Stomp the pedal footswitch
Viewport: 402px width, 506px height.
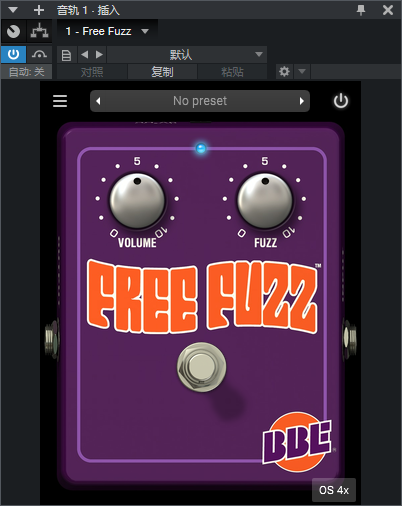click(x=201, y=367)
